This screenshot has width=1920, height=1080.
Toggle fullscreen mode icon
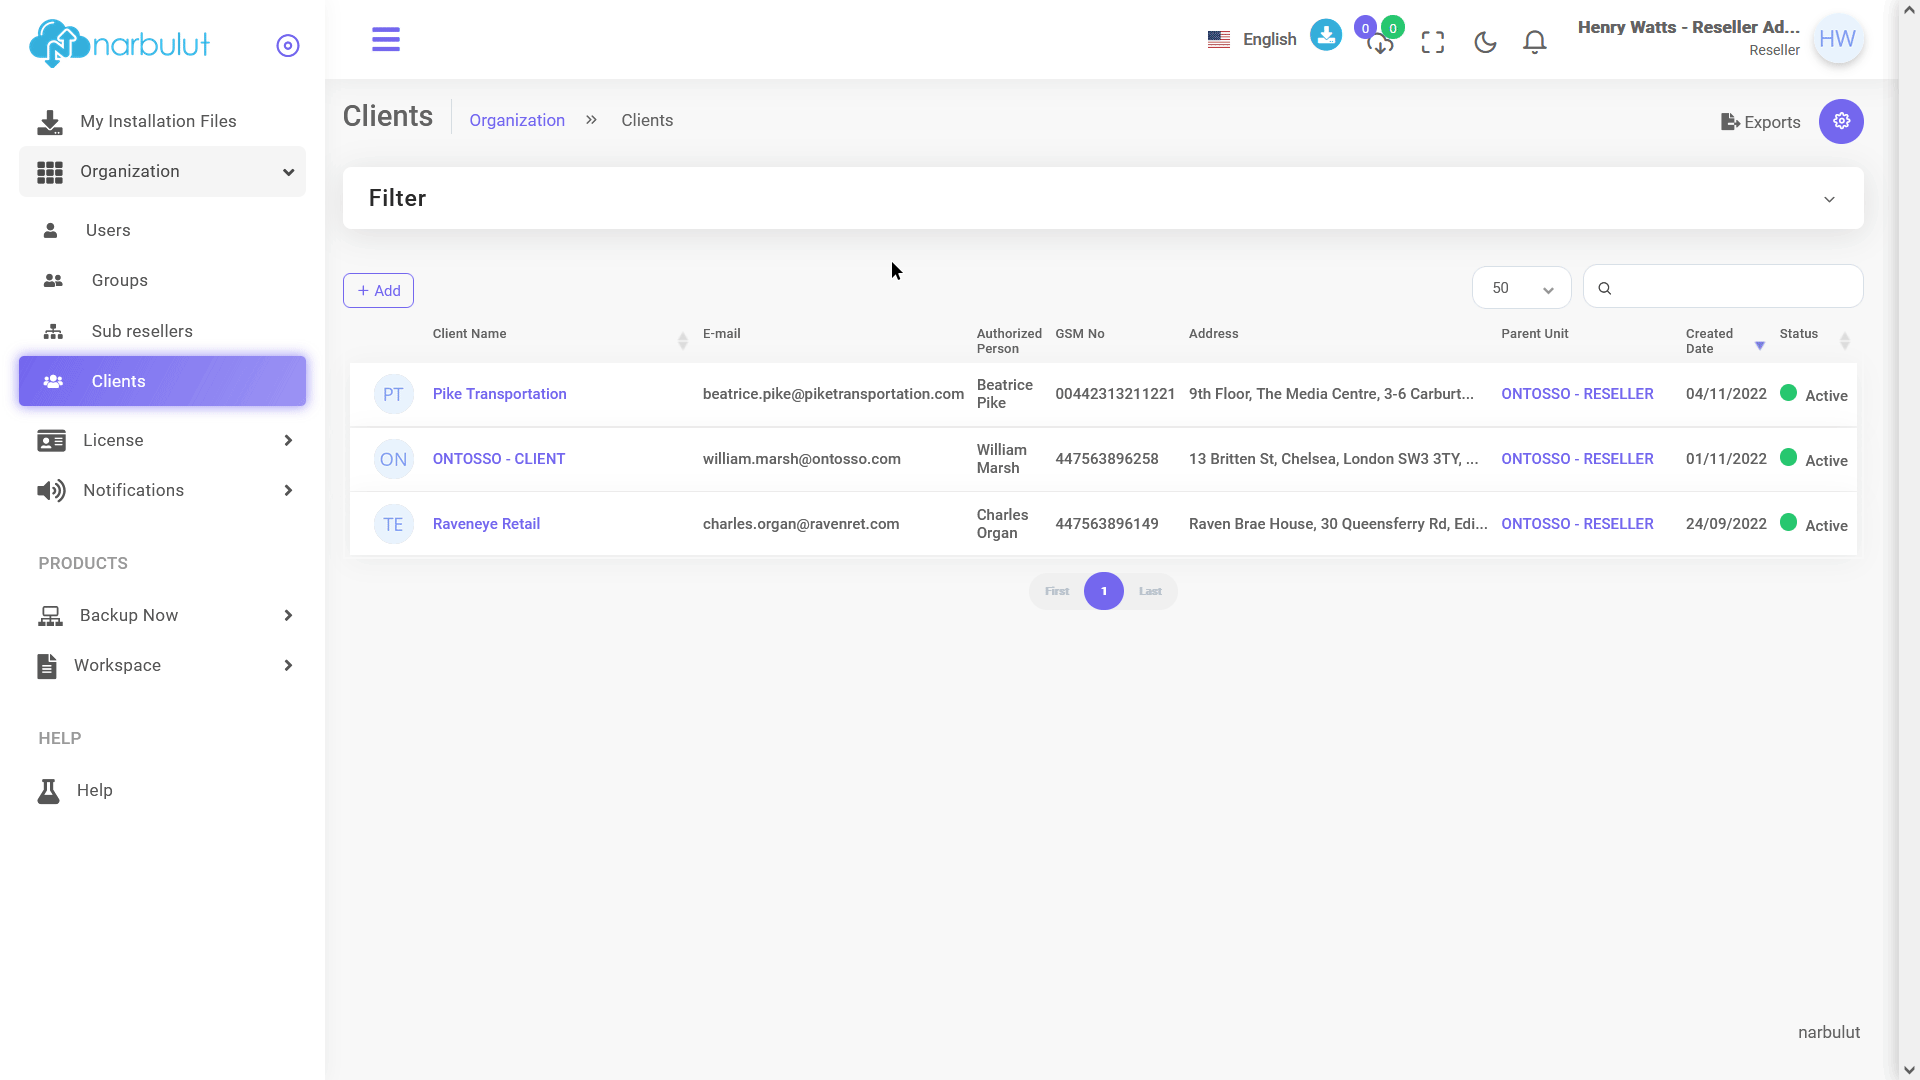(1433, 42)
